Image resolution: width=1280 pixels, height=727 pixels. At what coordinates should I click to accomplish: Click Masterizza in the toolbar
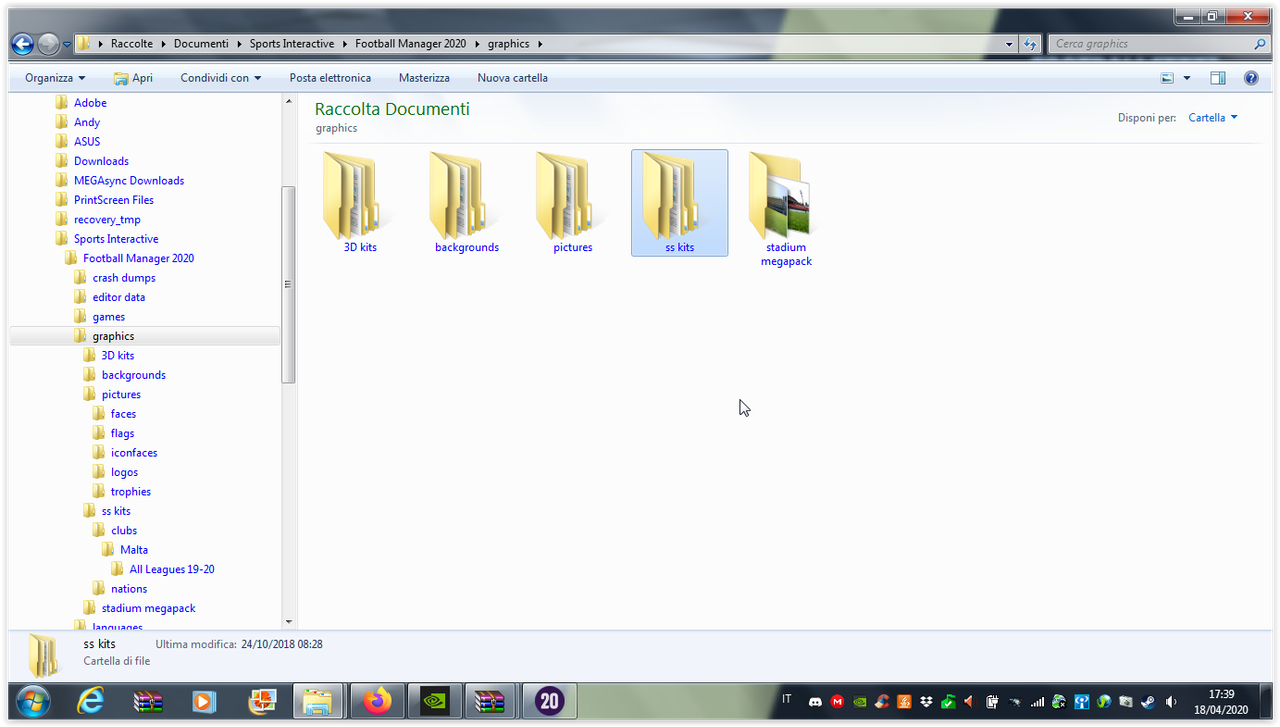(424, 78)
